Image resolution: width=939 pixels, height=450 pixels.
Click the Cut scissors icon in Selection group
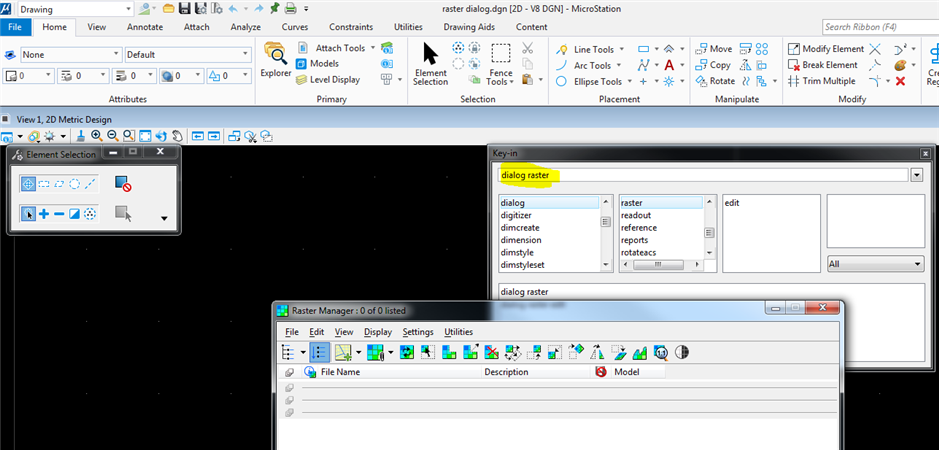tap(528, 48)
